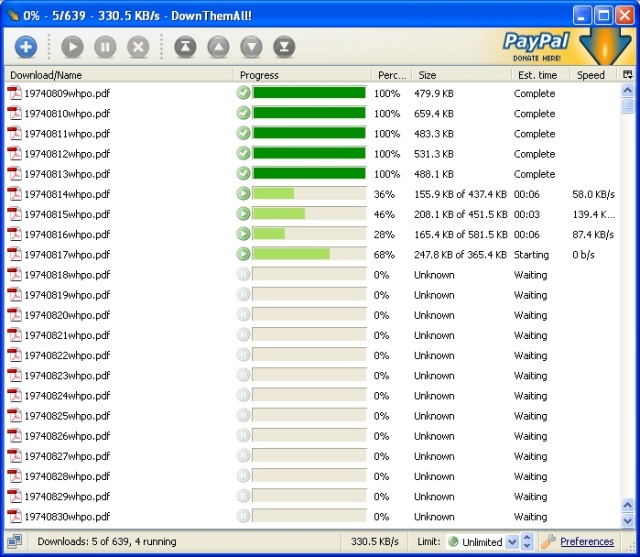The width and height of the screenshot is (640, 557).
Task: Click the '28%' percent cell
Action: pyautogui.click(x=384, y=235)
